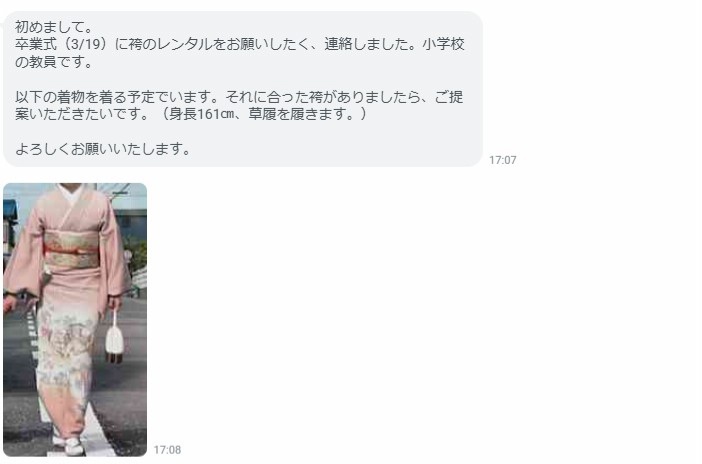Click the word 卒業式 in the message
Screen dimensions: 702x464
pos(36,44)
